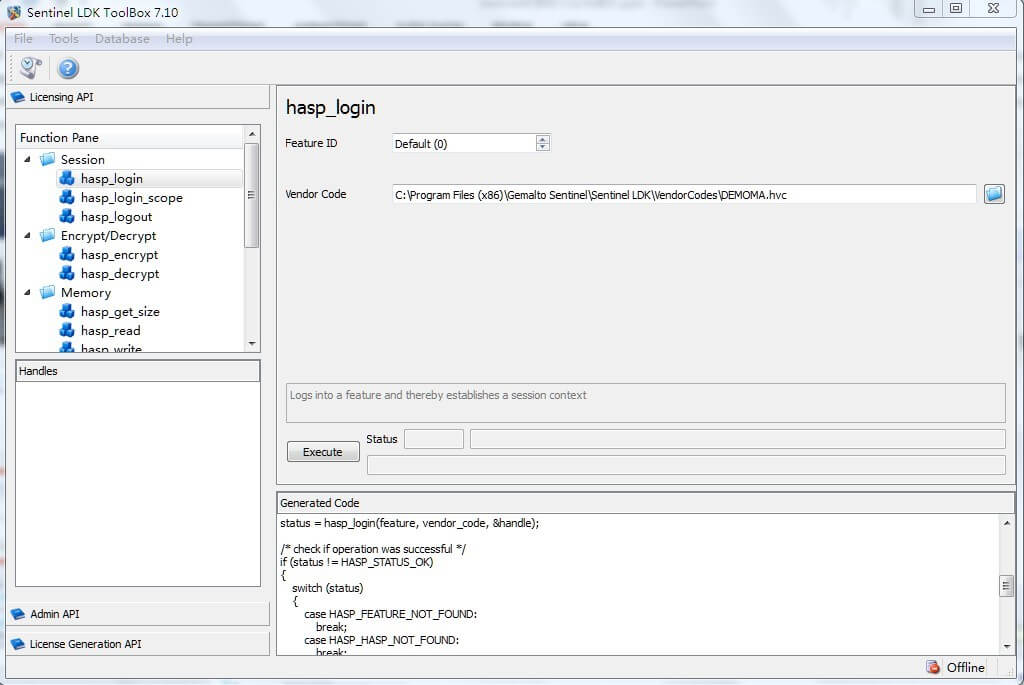This screenshot has height=685, width=1024.
Task: Pick the hasp_decrypt function icon
Action: 67,274
